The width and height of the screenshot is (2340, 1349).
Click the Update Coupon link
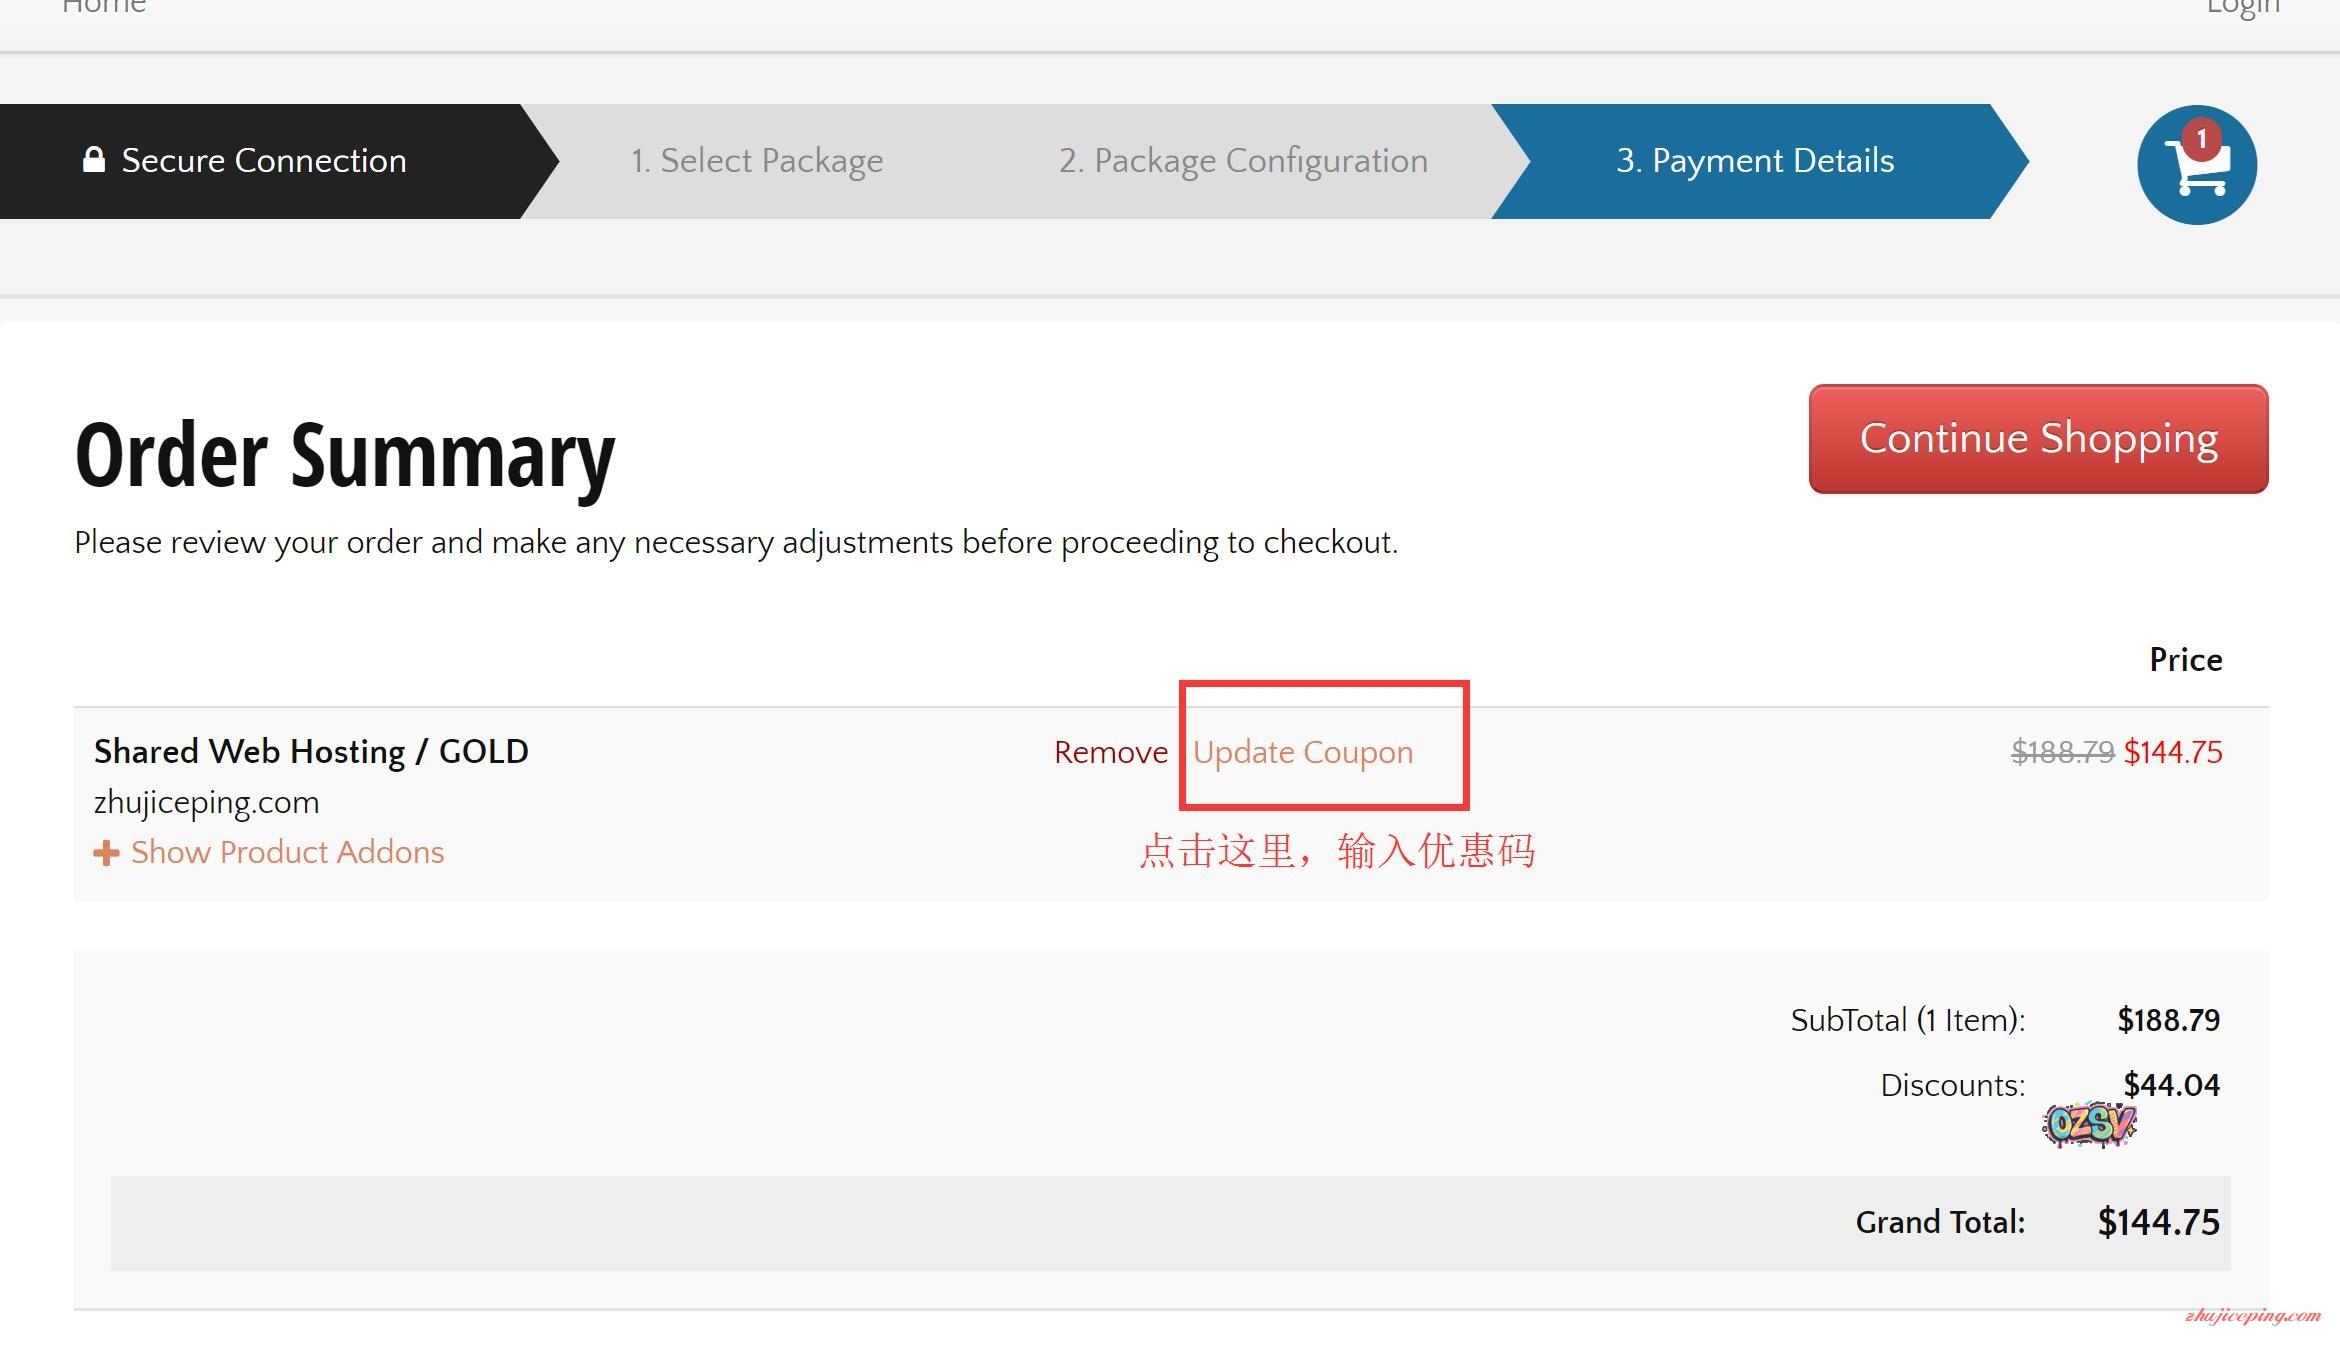coord(1302,752)
